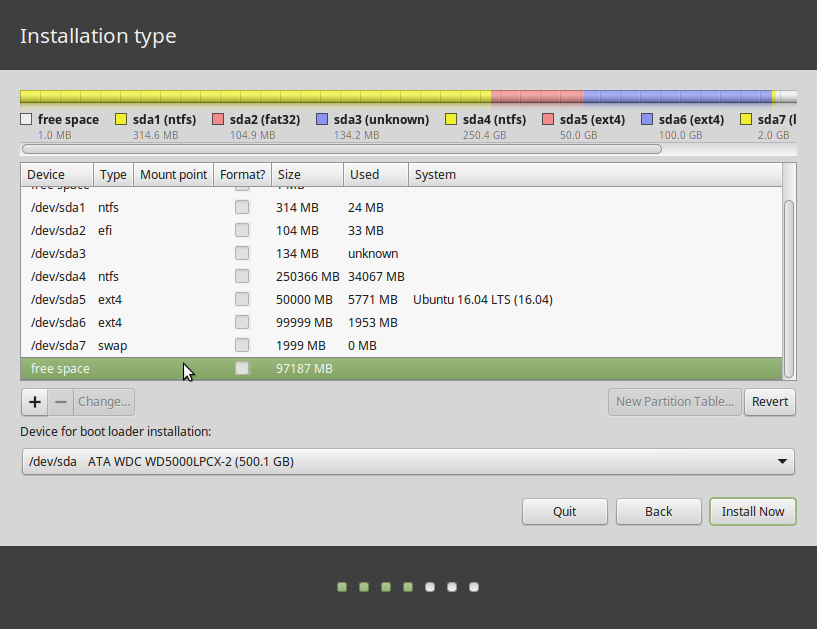Click the blue sda6 (ext4) legend swatch
817x629 pixels.
[647, 120]
